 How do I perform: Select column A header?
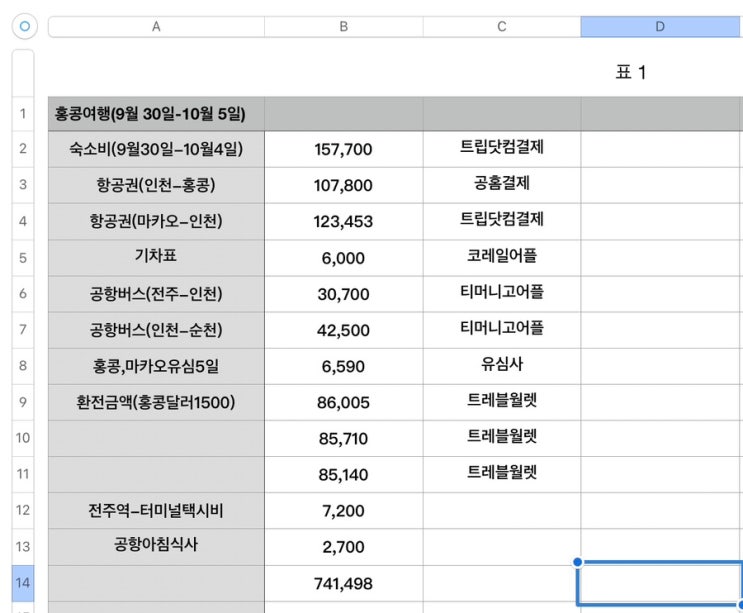tap(156, 27)
